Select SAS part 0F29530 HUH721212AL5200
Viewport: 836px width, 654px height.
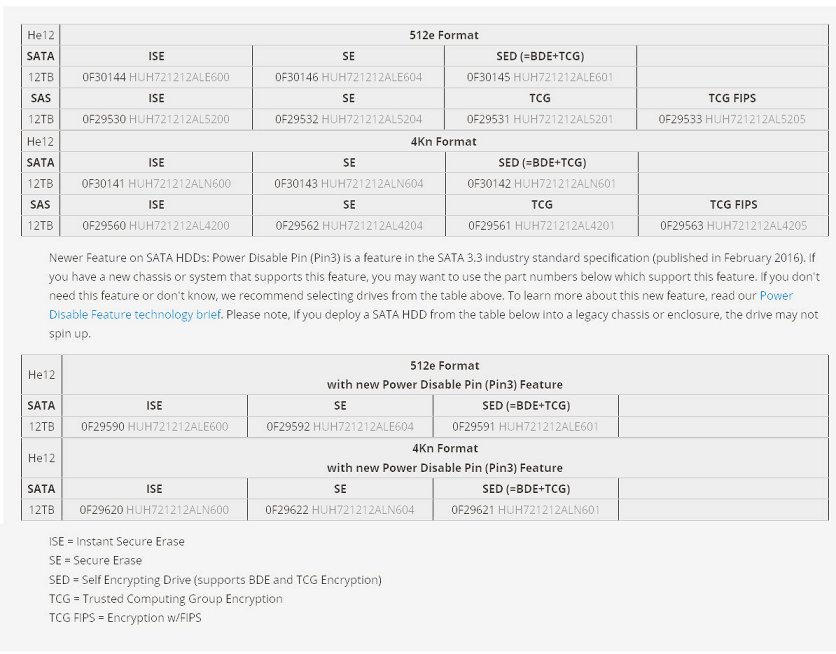pos(156,119)
